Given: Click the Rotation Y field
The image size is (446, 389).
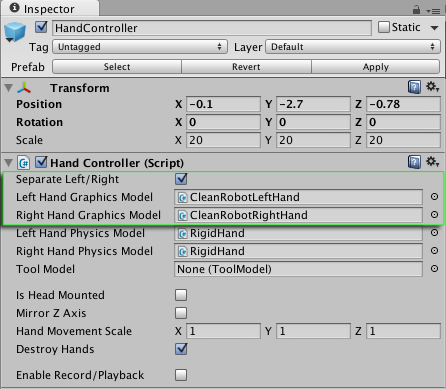Looking at the screenshot, I should click(313, 122).
